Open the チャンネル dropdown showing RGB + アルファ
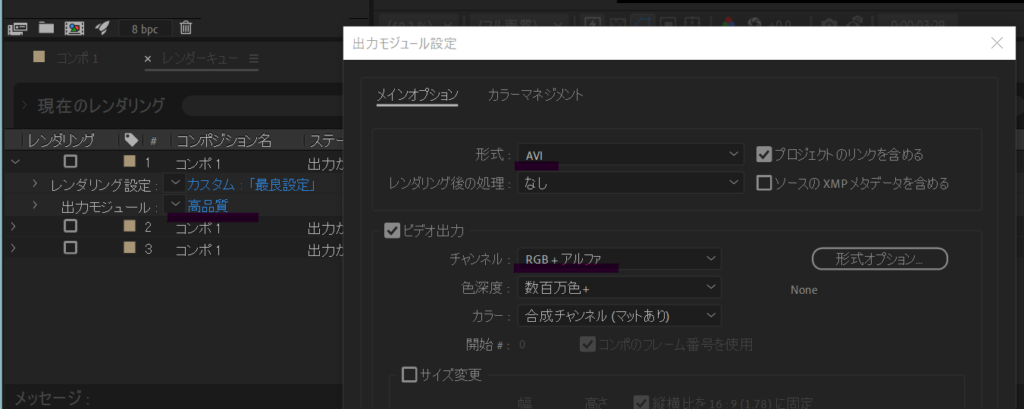The image size is (1024, 409). 619,259
